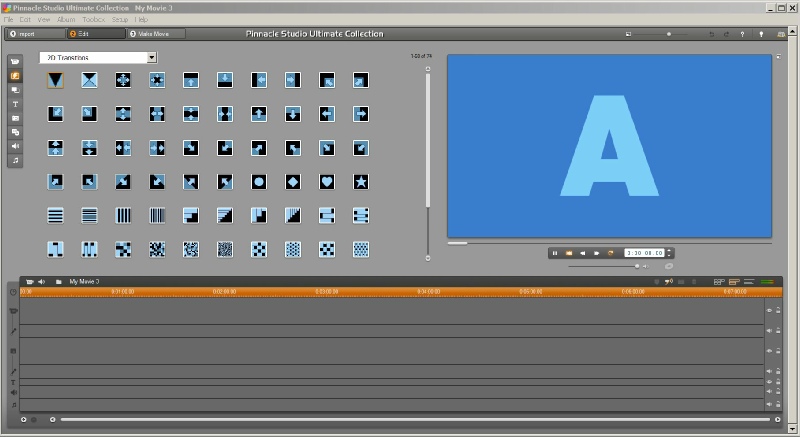Select the heart-shaped transition thumbnail
The width and height of the screenshot is (800, 437).
326,182
